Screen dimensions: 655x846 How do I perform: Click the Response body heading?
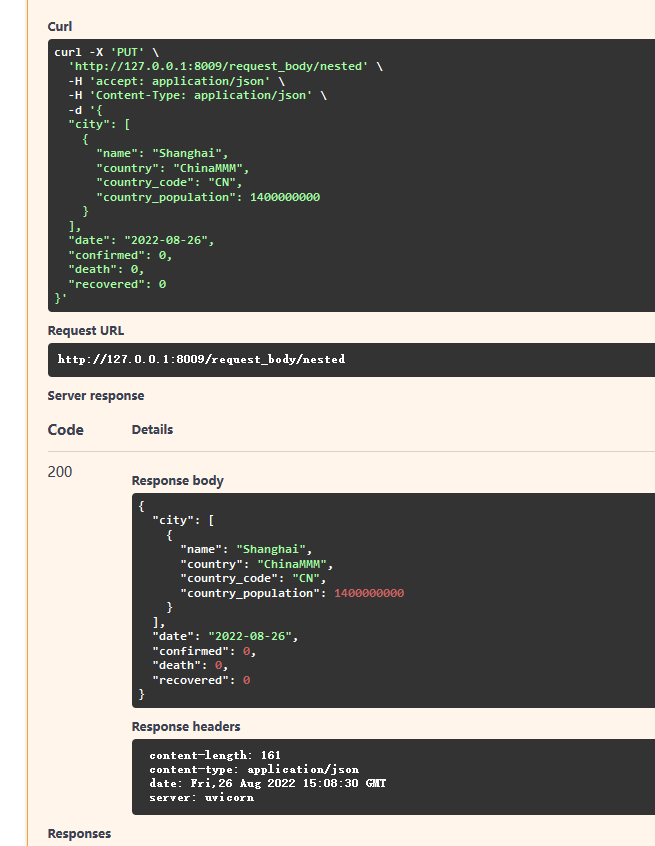178,481
